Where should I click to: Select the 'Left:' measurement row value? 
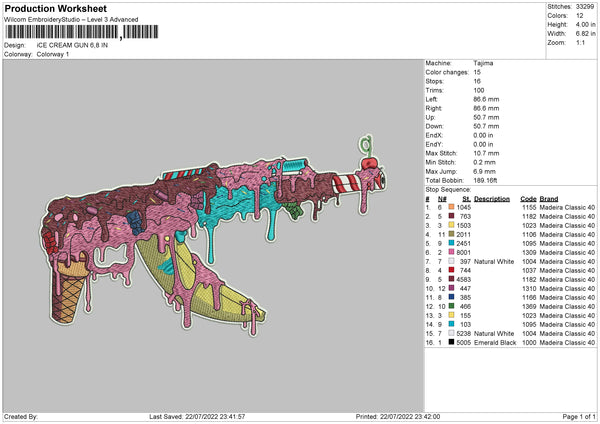[486, 99]
